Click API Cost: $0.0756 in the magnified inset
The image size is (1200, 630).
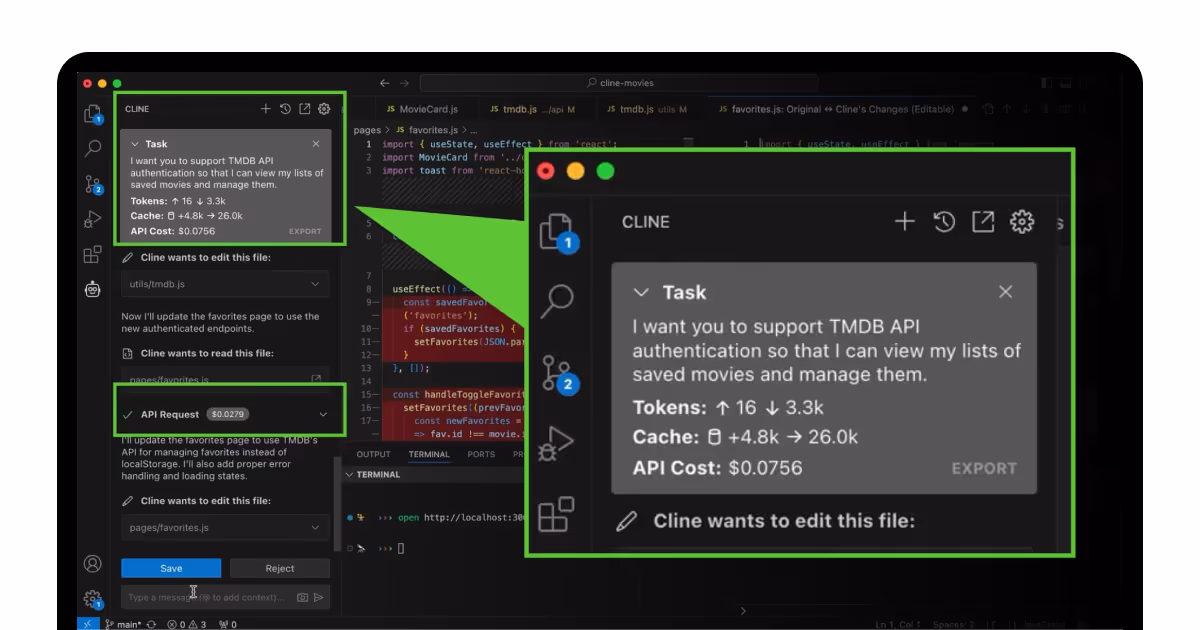717,468
